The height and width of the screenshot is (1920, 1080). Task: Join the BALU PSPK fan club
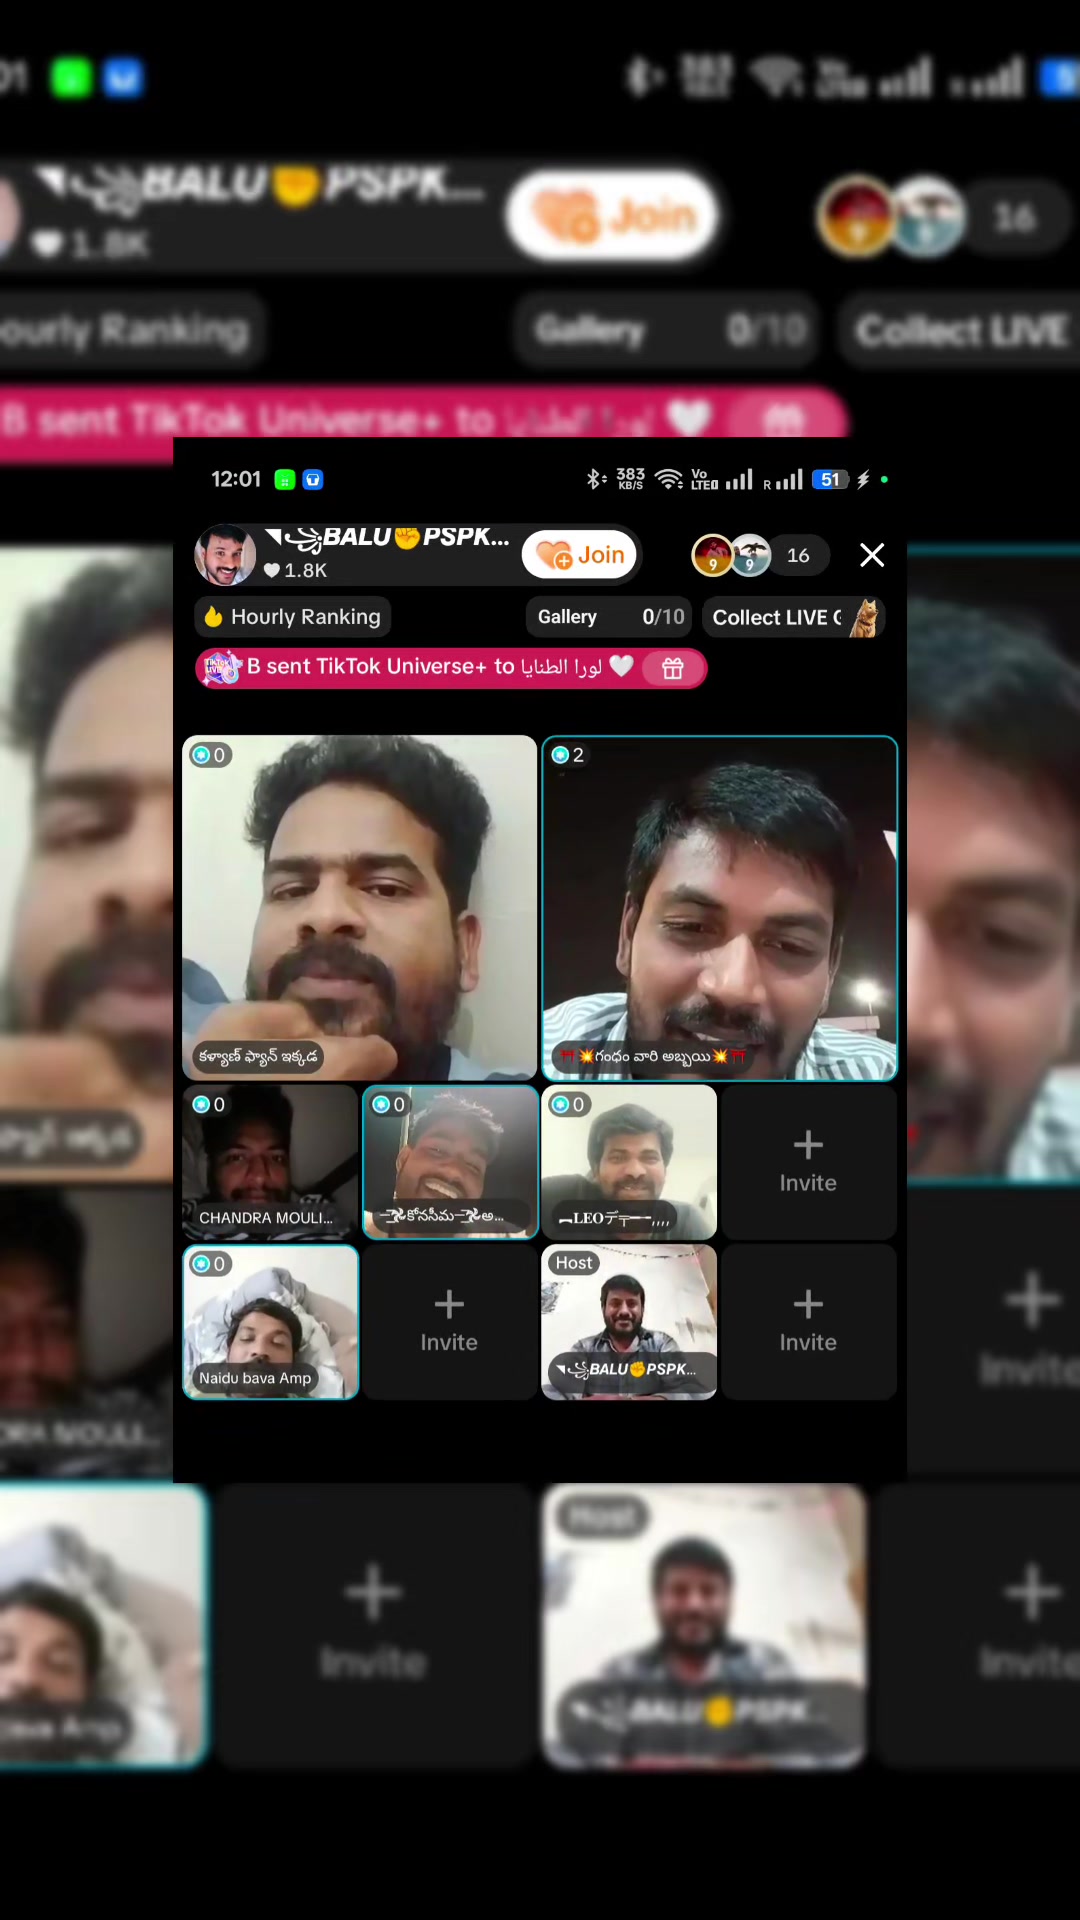click(x=581, y=555)
